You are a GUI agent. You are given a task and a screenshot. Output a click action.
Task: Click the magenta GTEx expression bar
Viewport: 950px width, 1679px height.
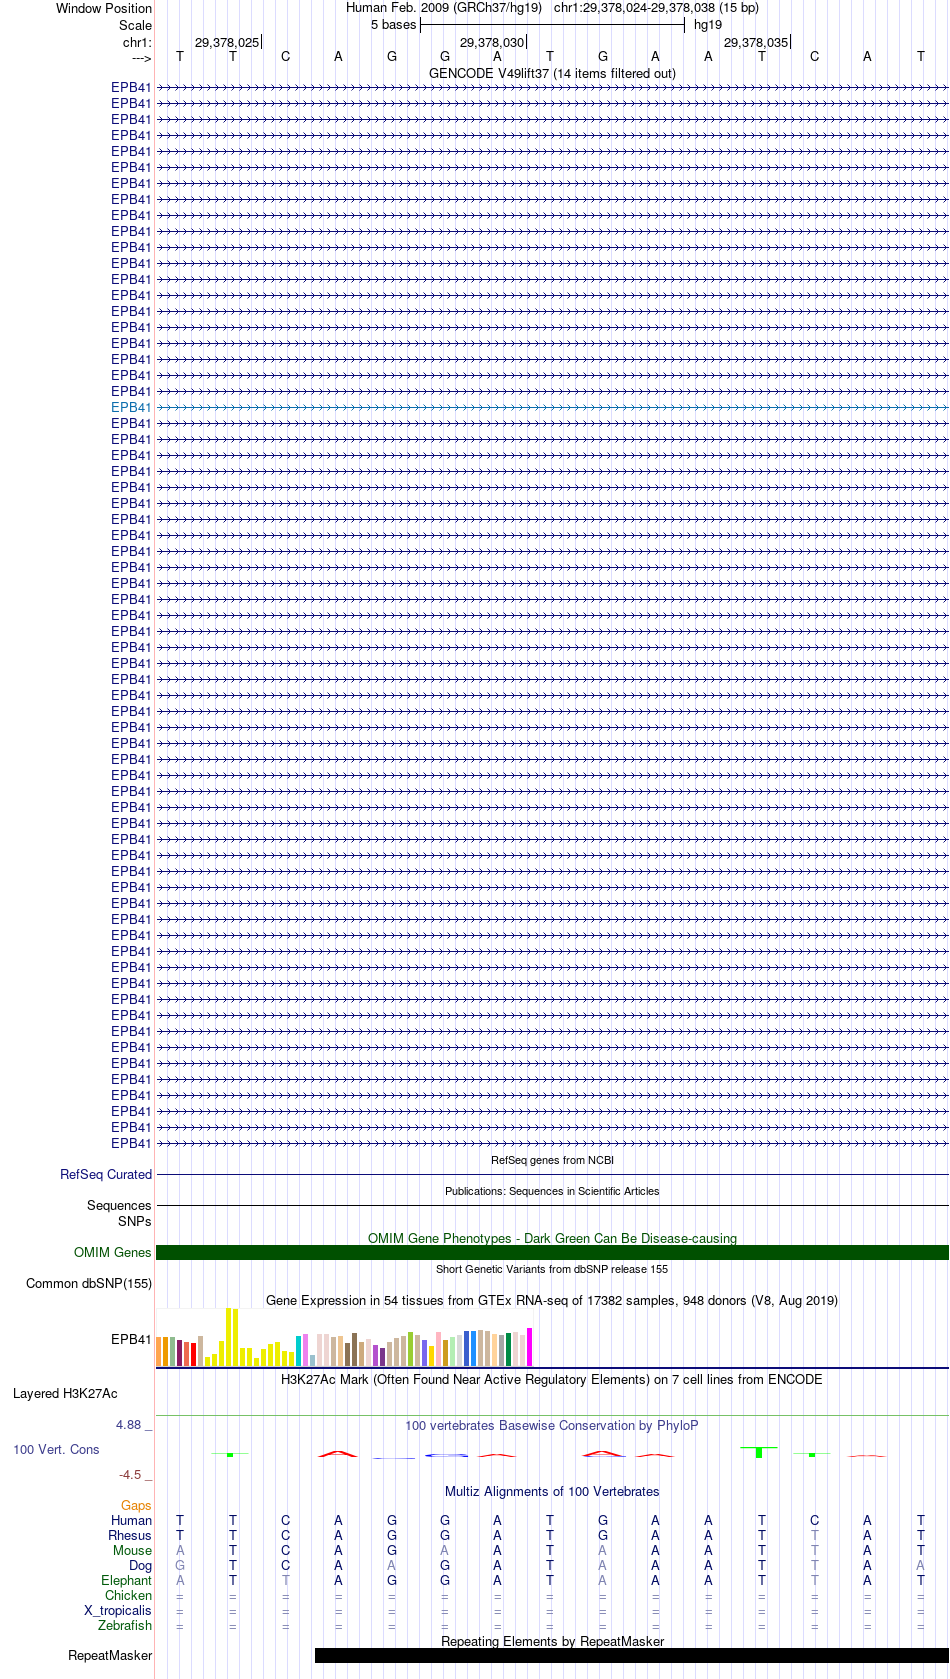click(530, 1346)
